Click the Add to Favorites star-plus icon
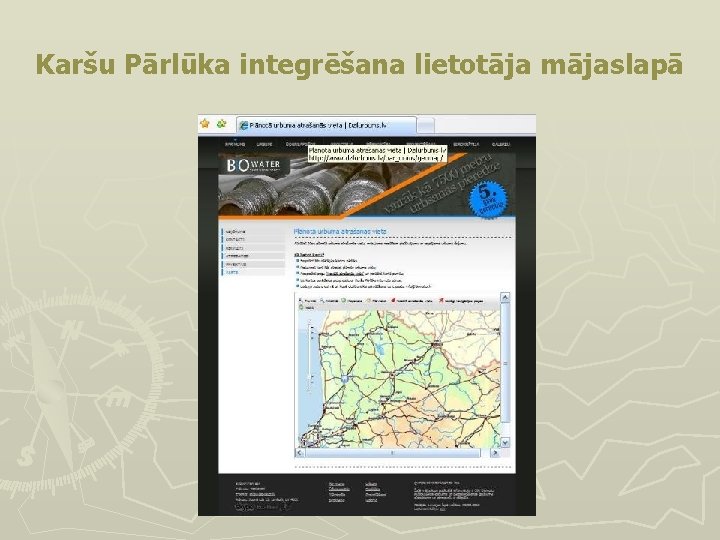The width and height of the screenshot is (720, 540). coord(222,124)
